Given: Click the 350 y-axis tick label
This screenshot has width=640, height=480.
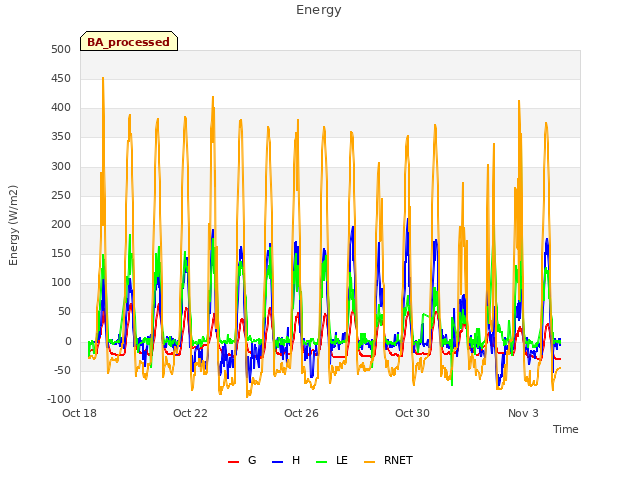Looking at the screenshot, I should coord(61,137).
